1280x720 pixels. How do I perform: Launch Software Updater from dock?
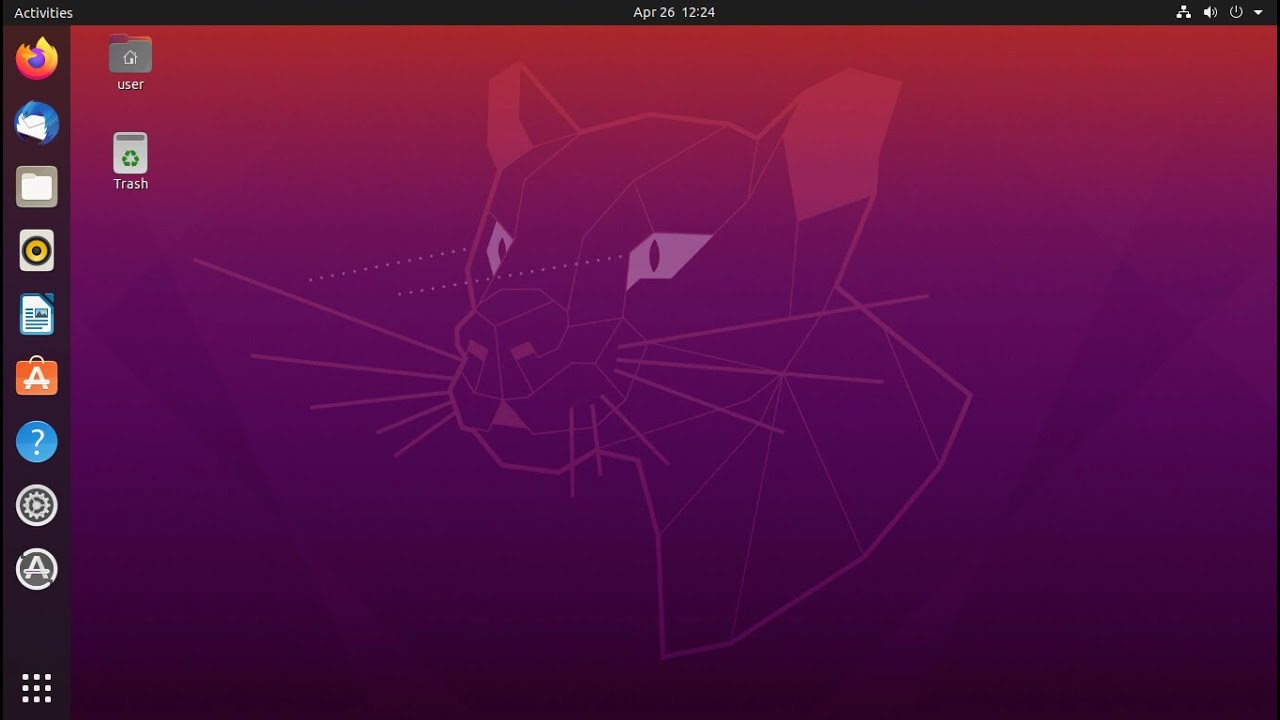click(37, 569)
